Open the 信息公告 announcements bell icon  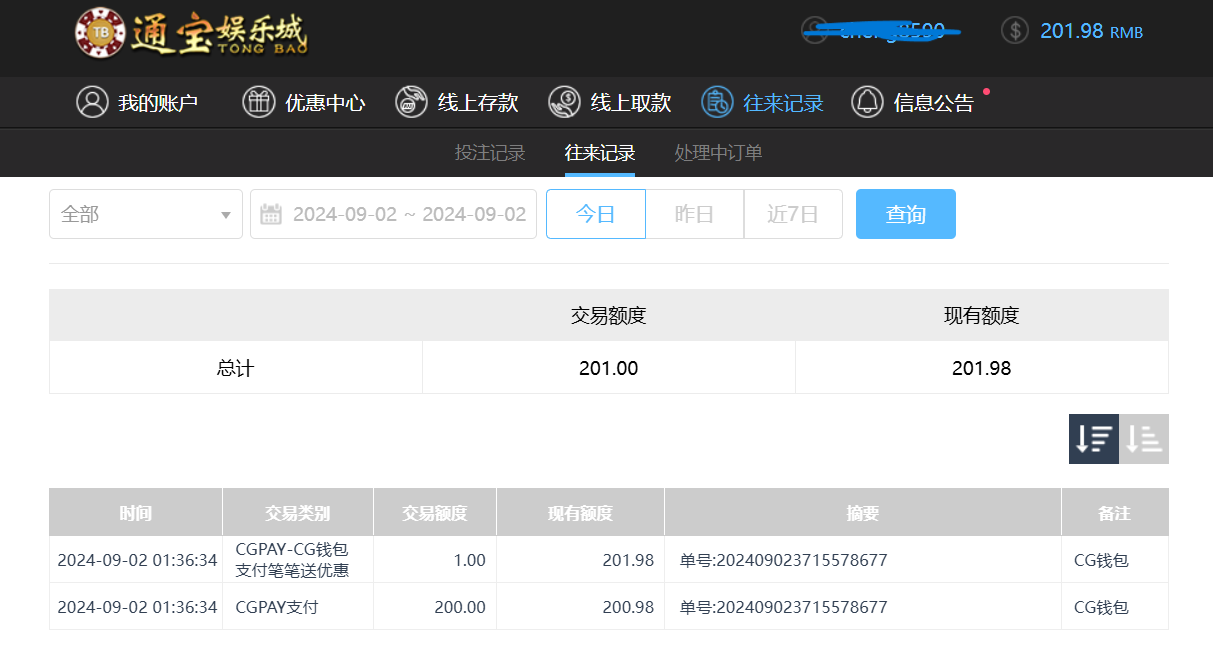coord(867,101)
